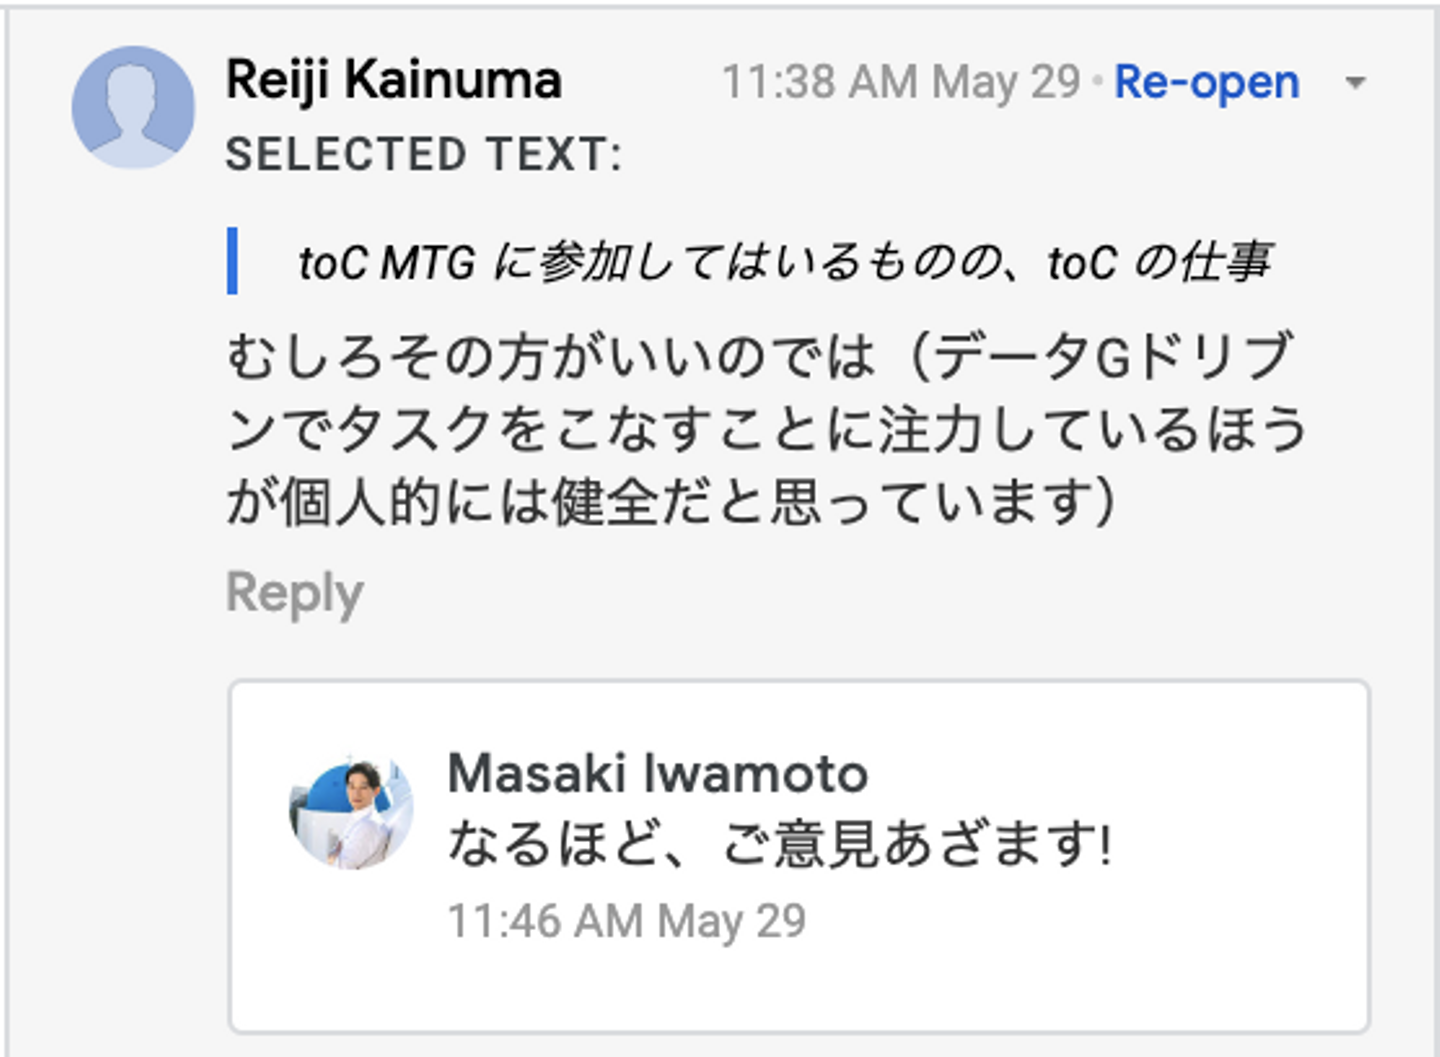Click the blue quote bar indicator
The height and width of the screenshot is (1057, 1440).
point(233,261)
